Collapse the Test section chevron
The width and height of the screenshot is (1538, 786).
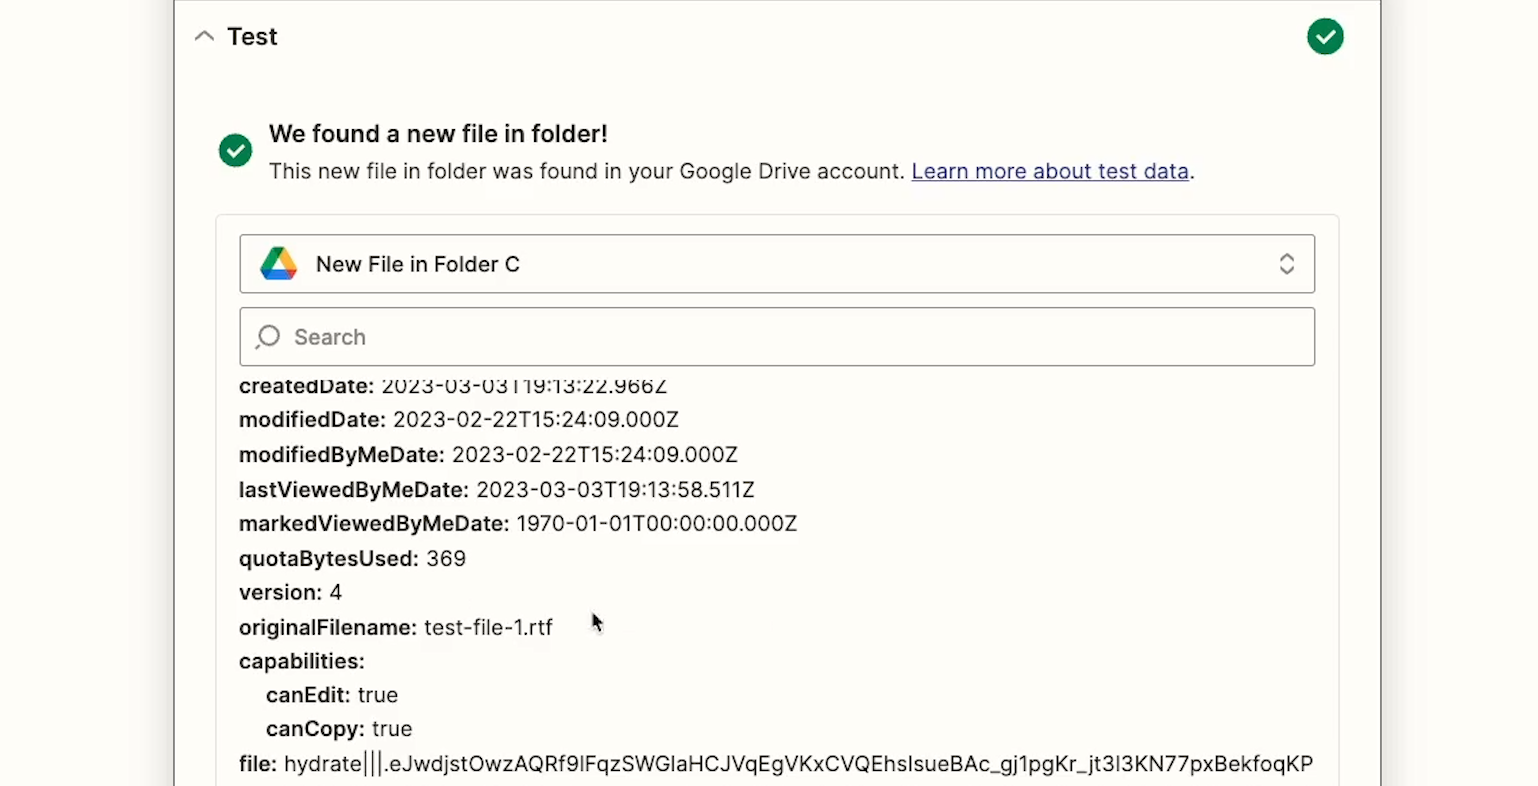coord(204,37)
